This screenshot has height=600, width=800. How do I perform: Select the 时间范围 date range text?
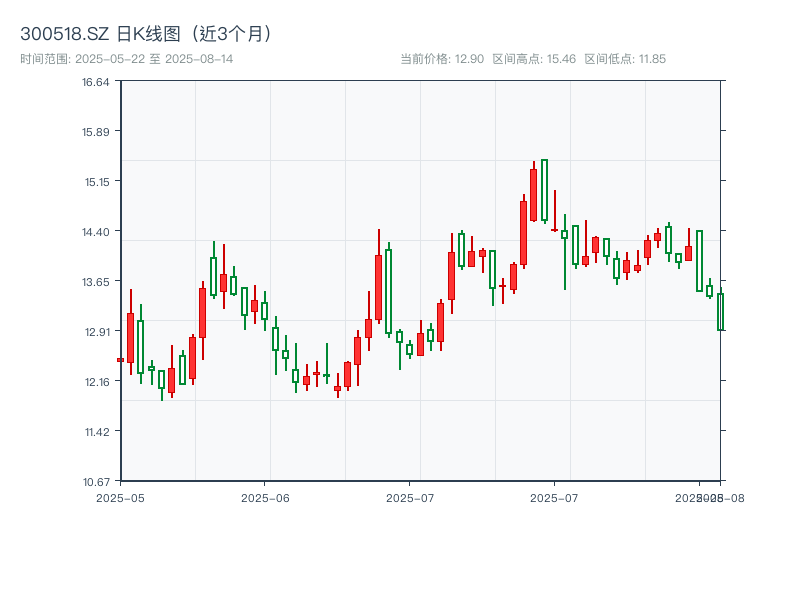(130, 57)
